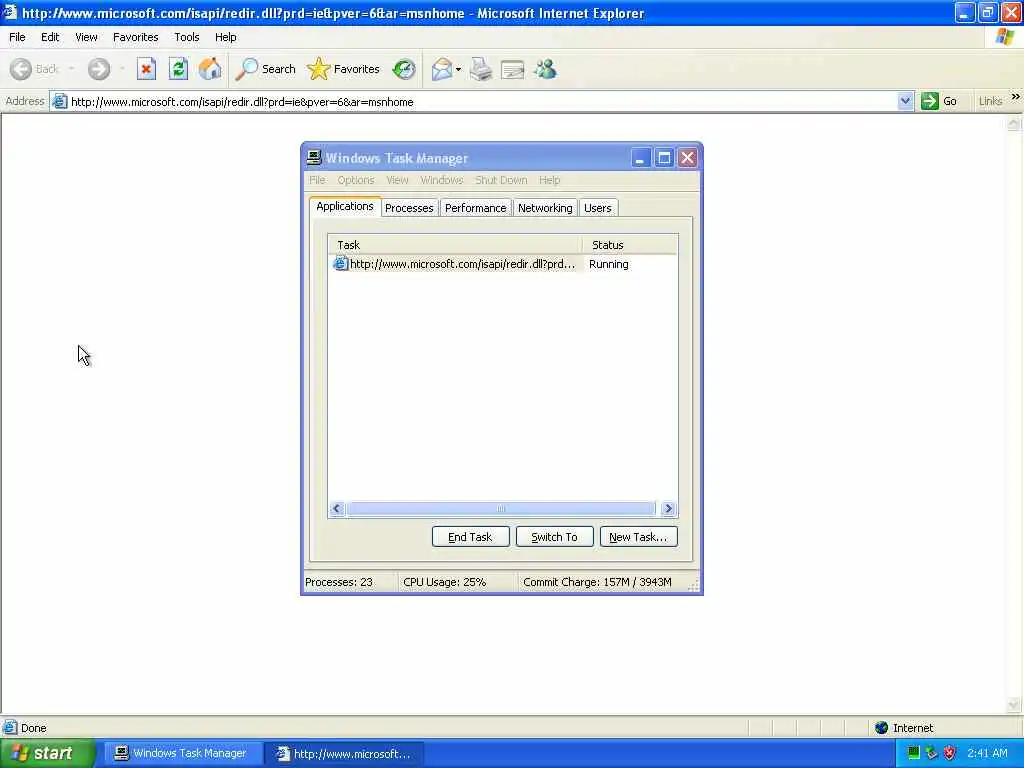The width and height of the screenshot is (1024, 768).
Task: Click the task list scroll left arrow
Action: [337, 509]
